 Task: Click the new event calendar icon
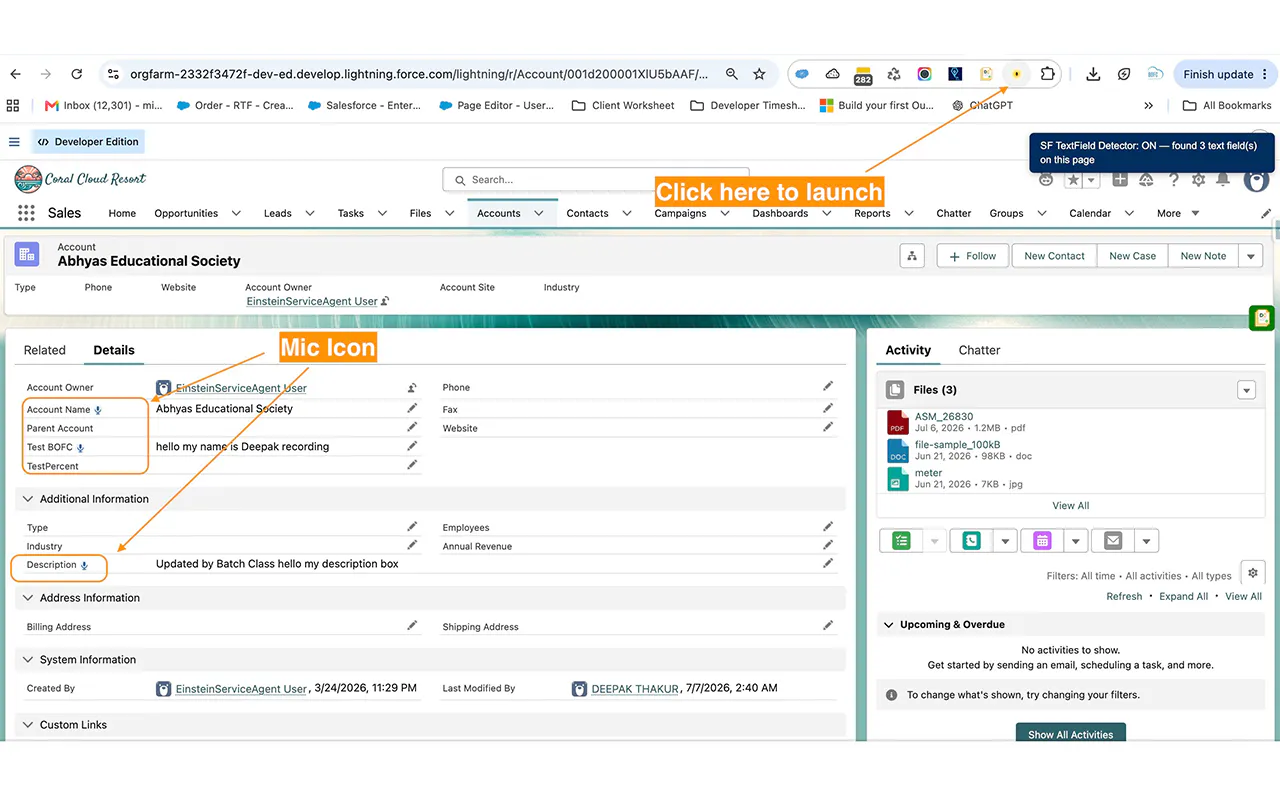pos(1043,541)
